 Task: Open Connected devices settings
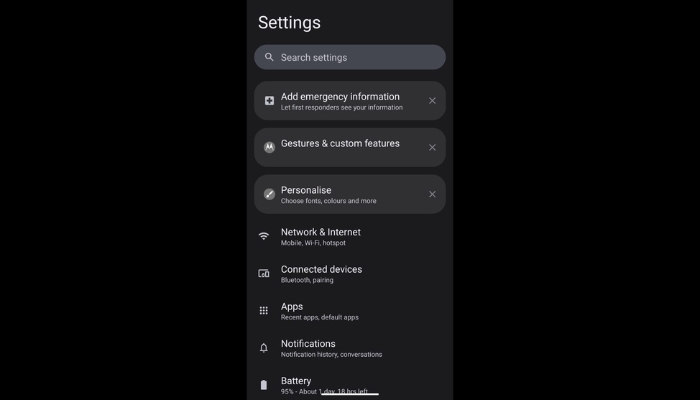point(350,274)
